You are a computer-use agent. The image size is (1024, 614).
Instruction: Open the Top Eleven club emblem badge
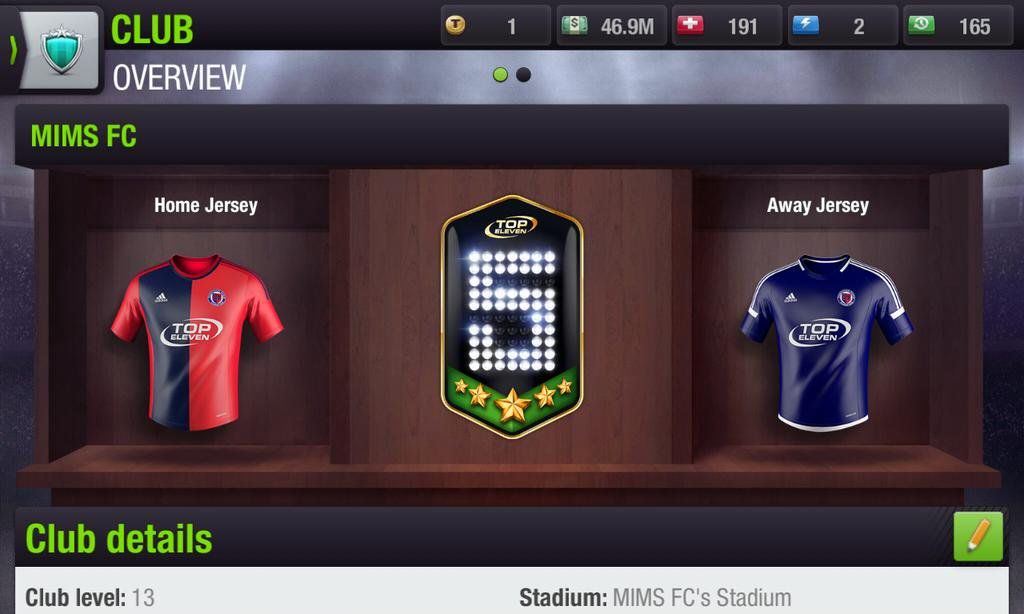[x=512, y=316]
